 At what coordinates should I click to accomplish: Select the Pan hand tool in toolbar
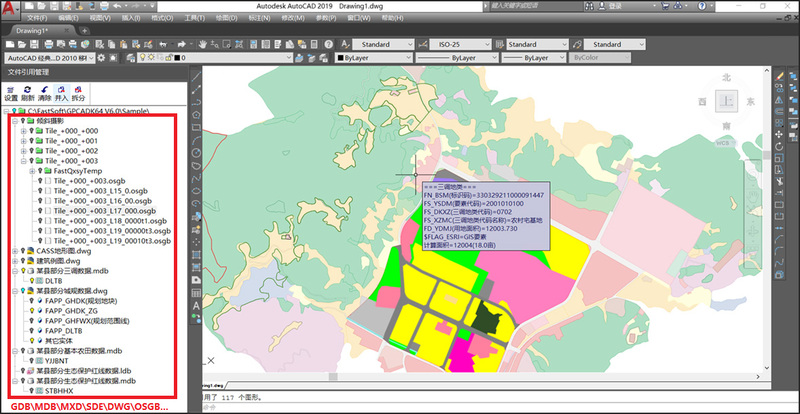point(202,44)
